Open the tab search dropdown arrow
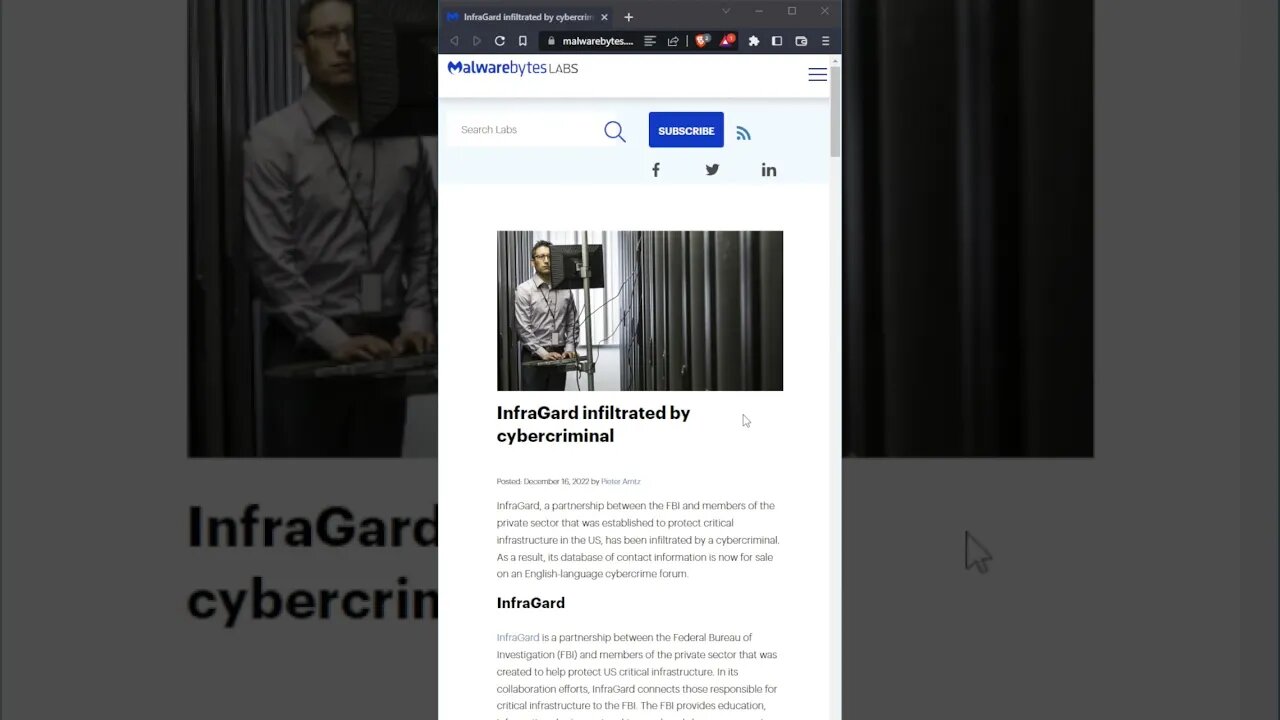1280x720 pixels. [x=726, y=11]
